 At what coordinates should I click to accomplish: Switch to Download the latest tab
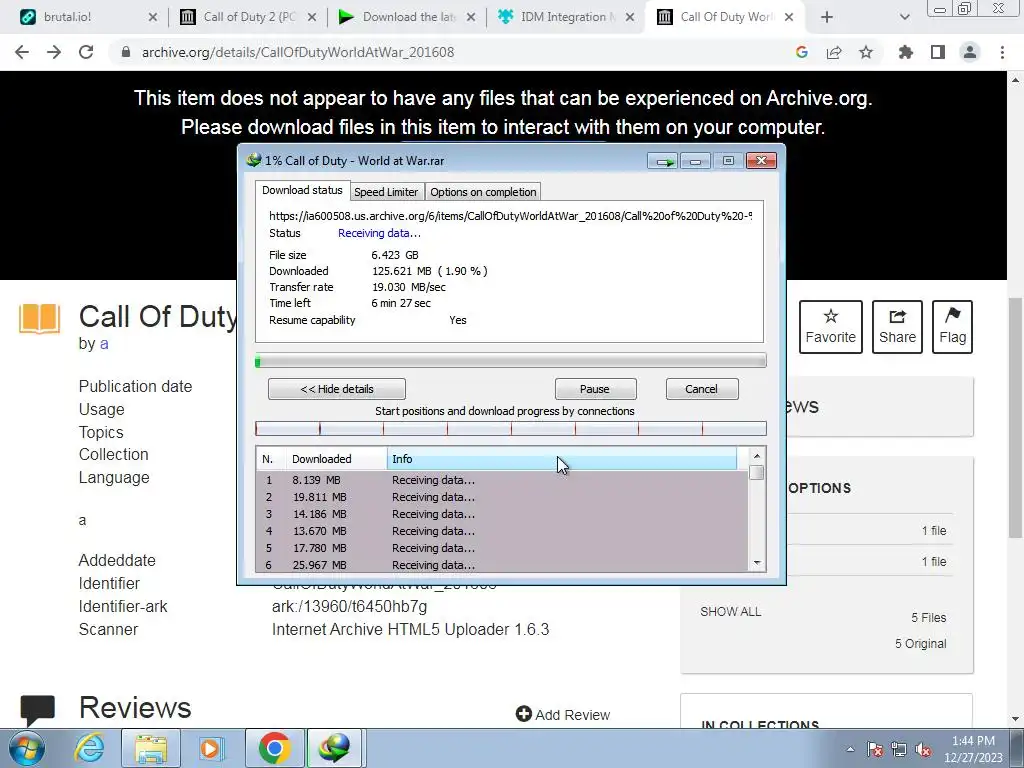pos(405,17)
